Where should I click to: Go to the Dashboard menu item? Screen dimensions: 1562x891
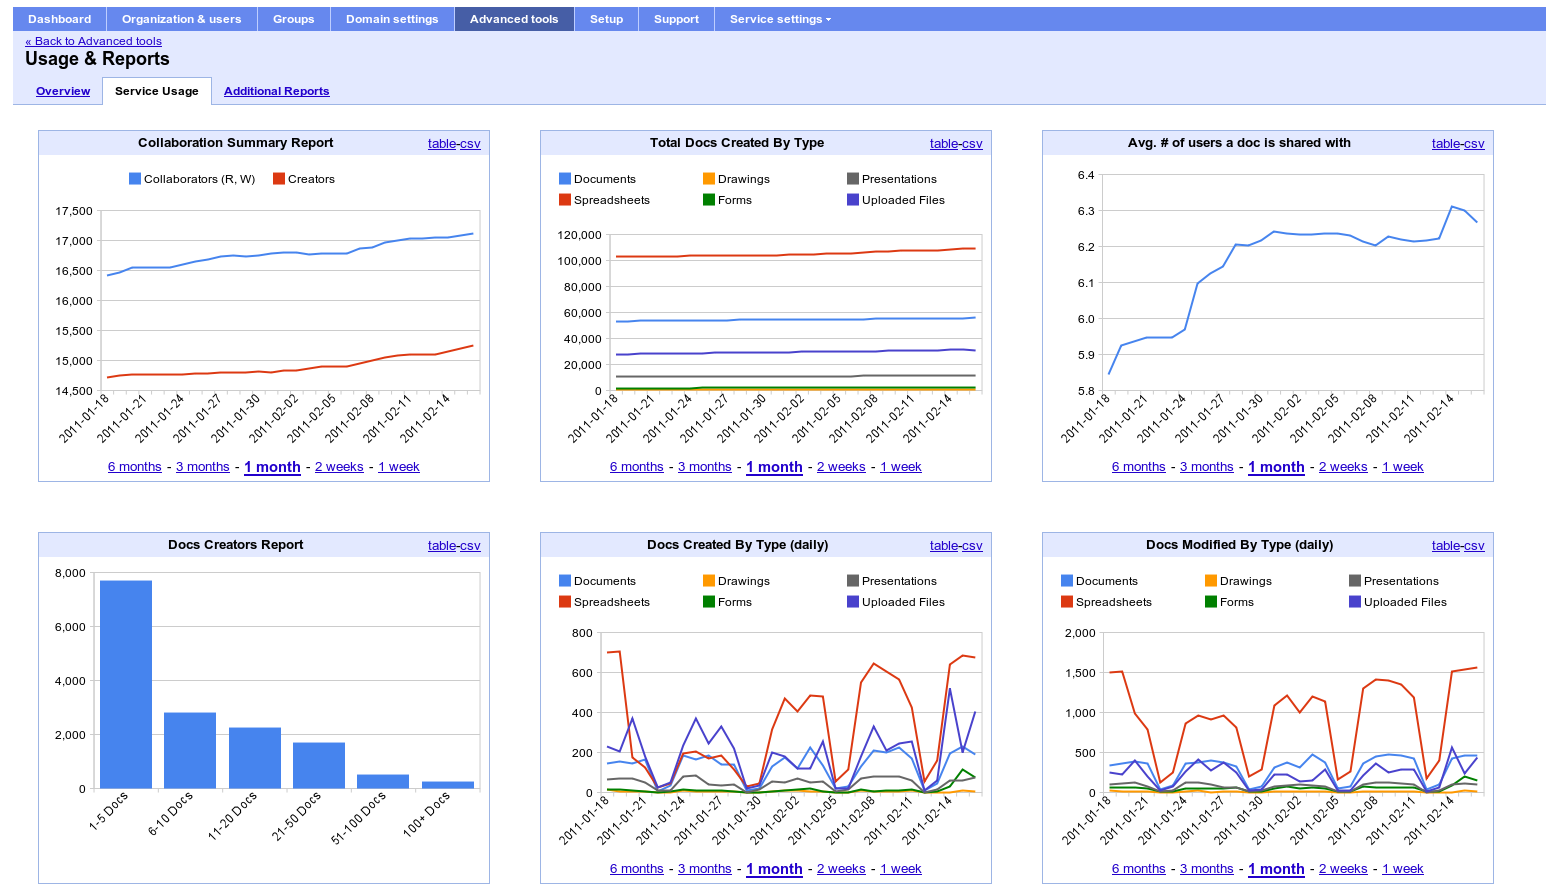59,19
